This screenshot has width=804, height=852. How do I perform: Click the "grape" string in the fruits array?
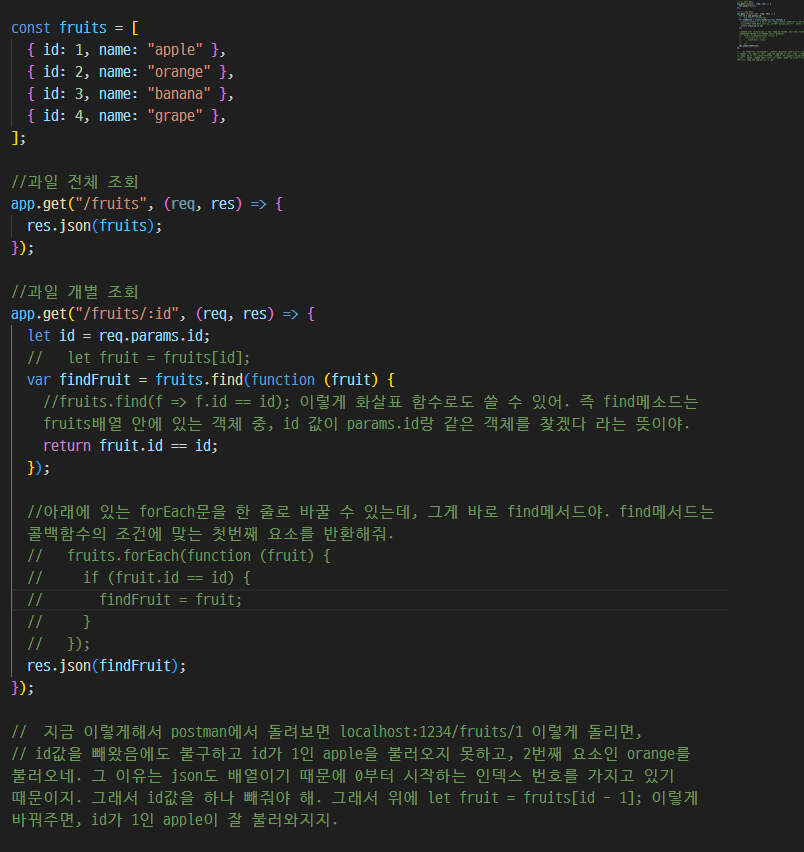(x=175, y=116)
